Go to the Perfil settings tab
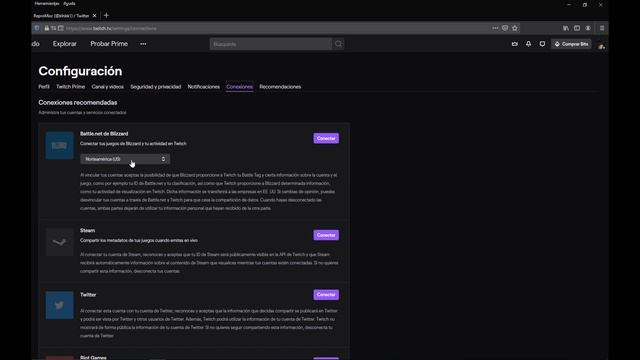 (x=44, y=87)
